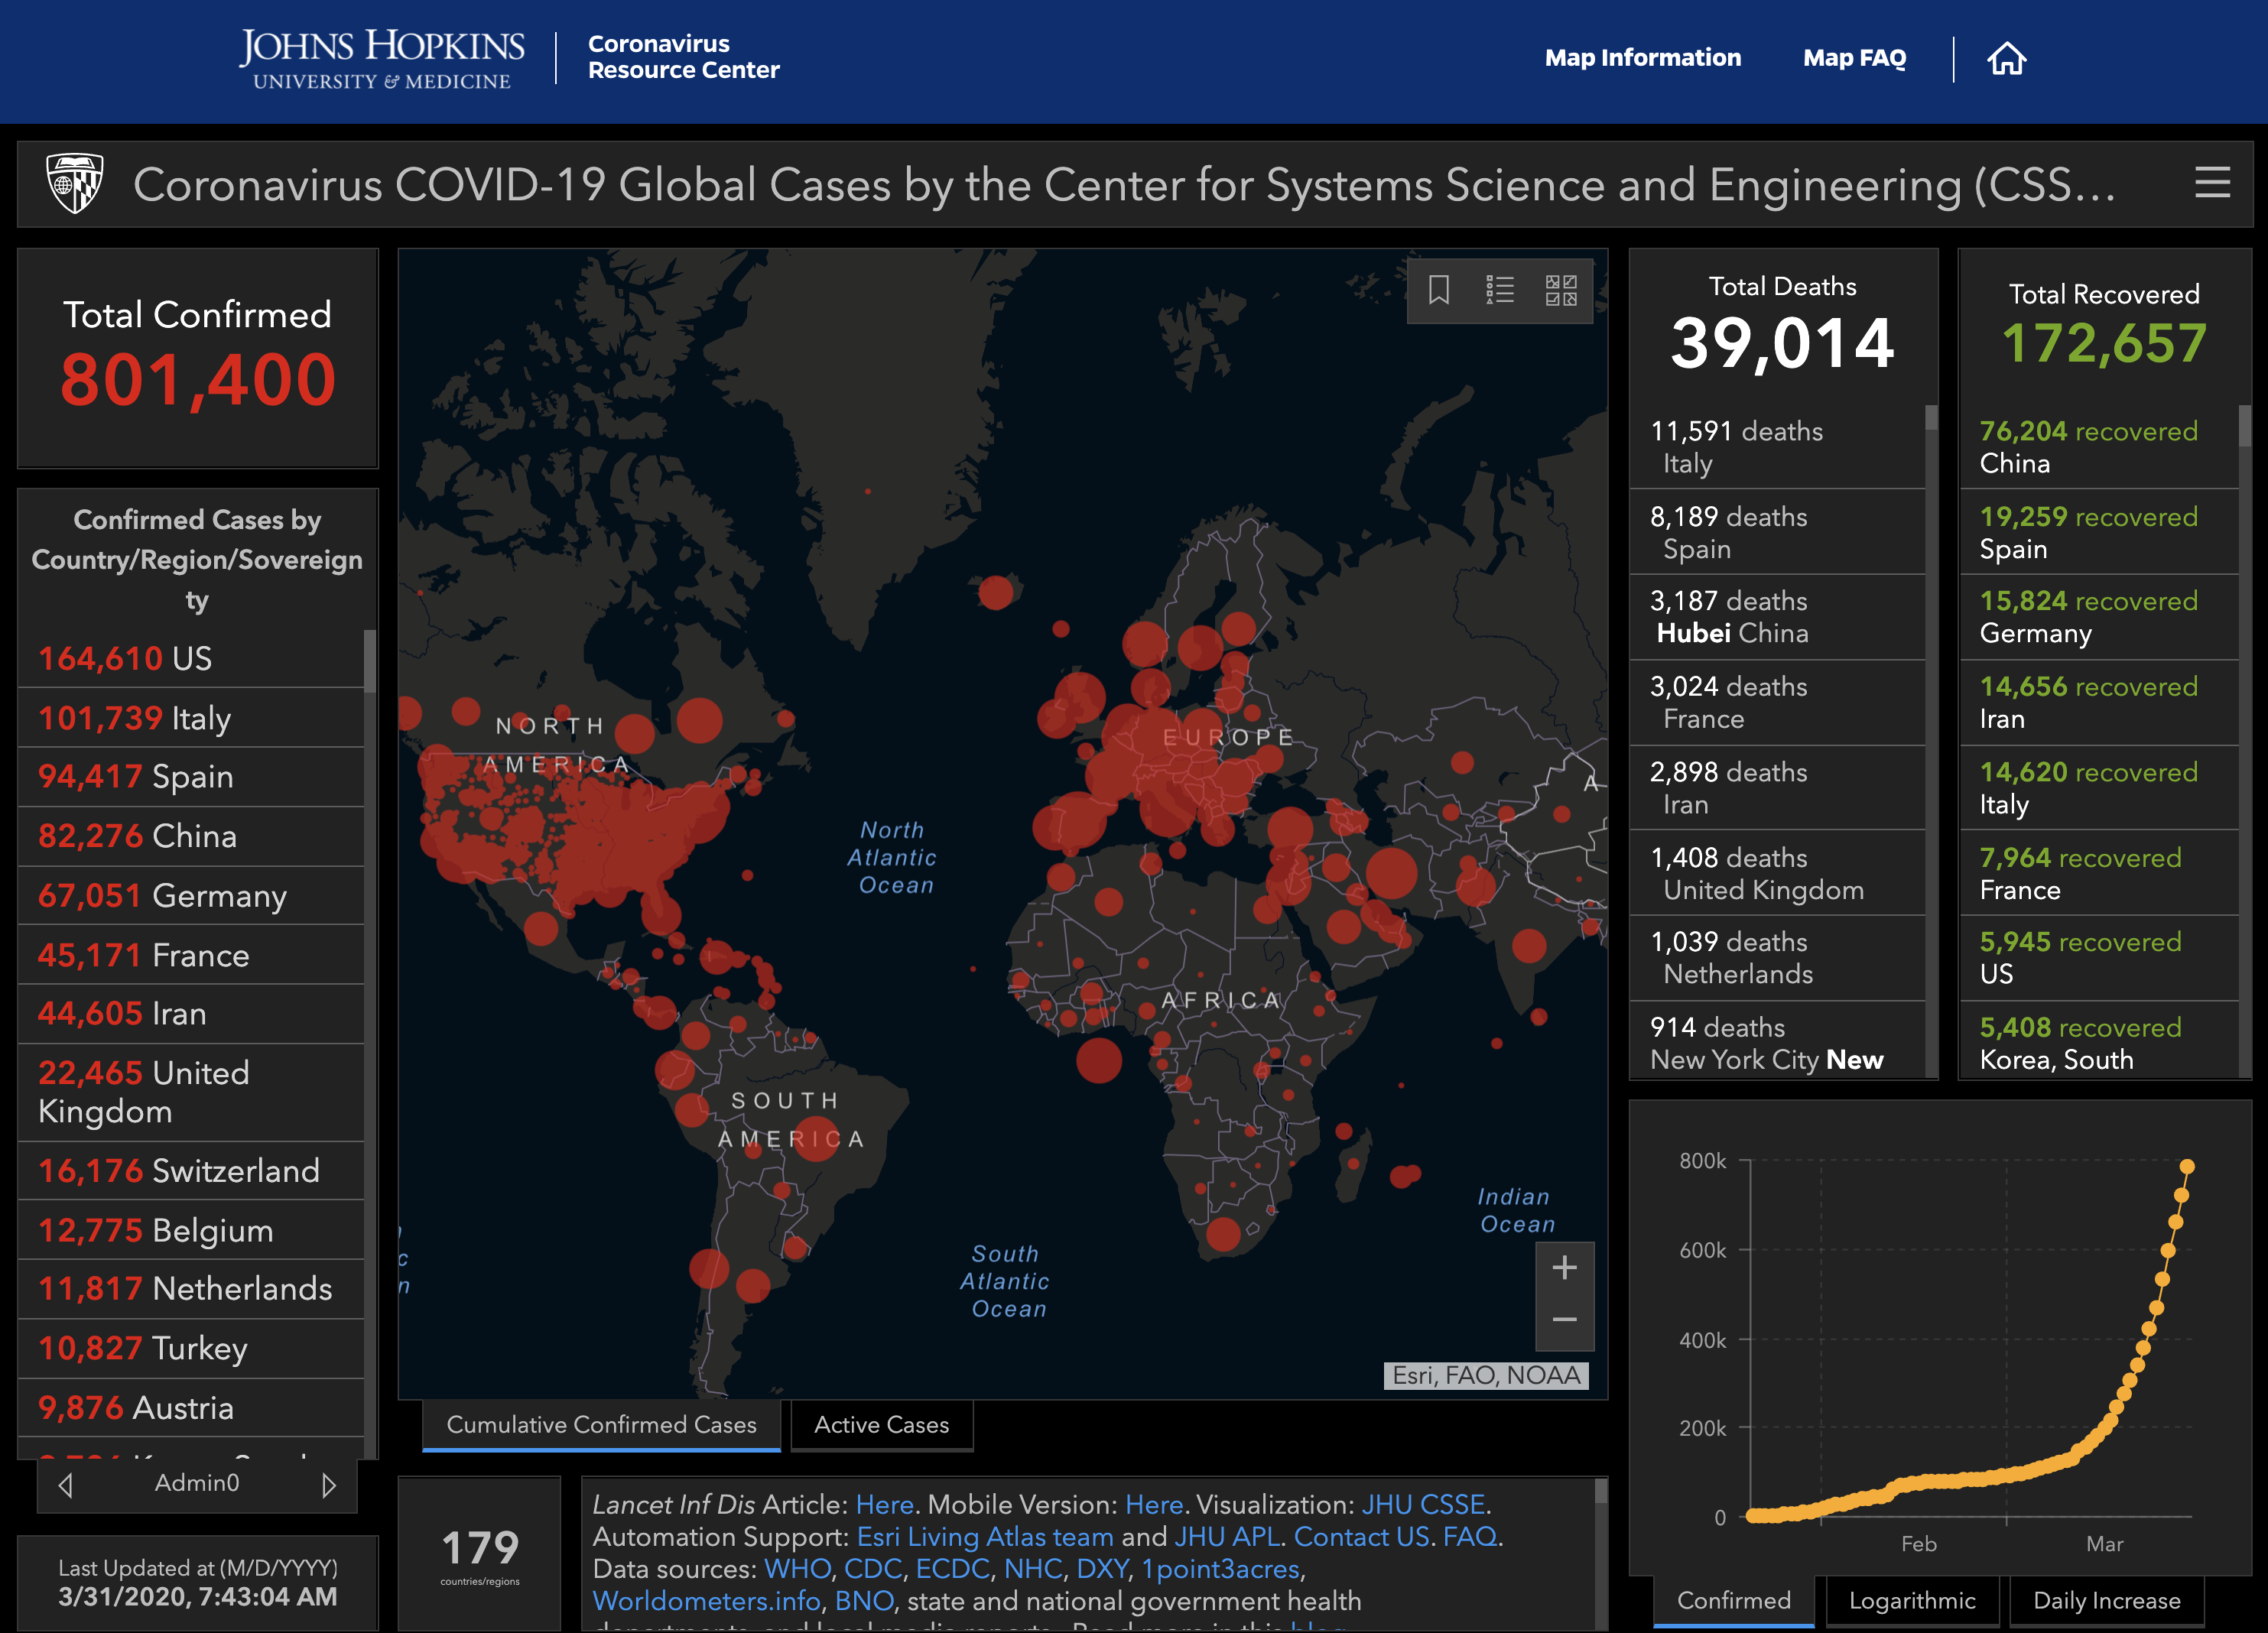Select 10,827 Turkey row

pos(190,1348)
